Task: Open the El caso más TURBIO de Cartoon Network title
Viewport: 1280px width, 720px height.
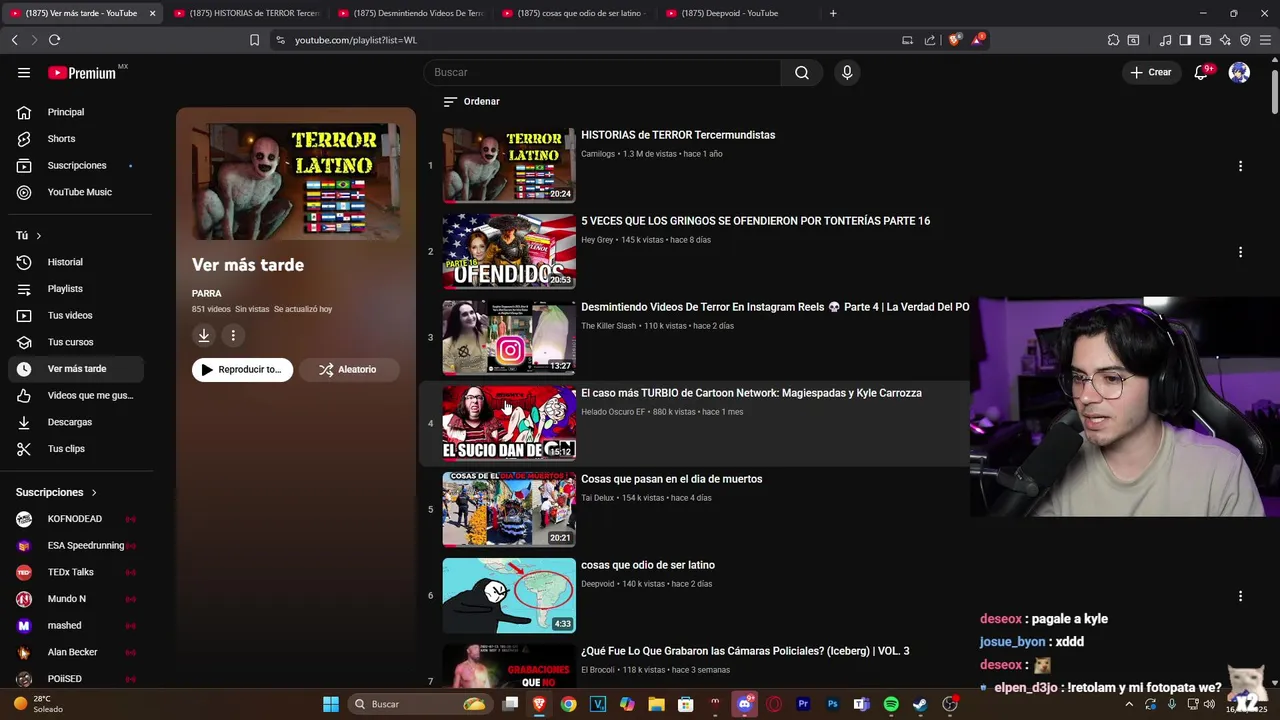Action: coord(751,393)
